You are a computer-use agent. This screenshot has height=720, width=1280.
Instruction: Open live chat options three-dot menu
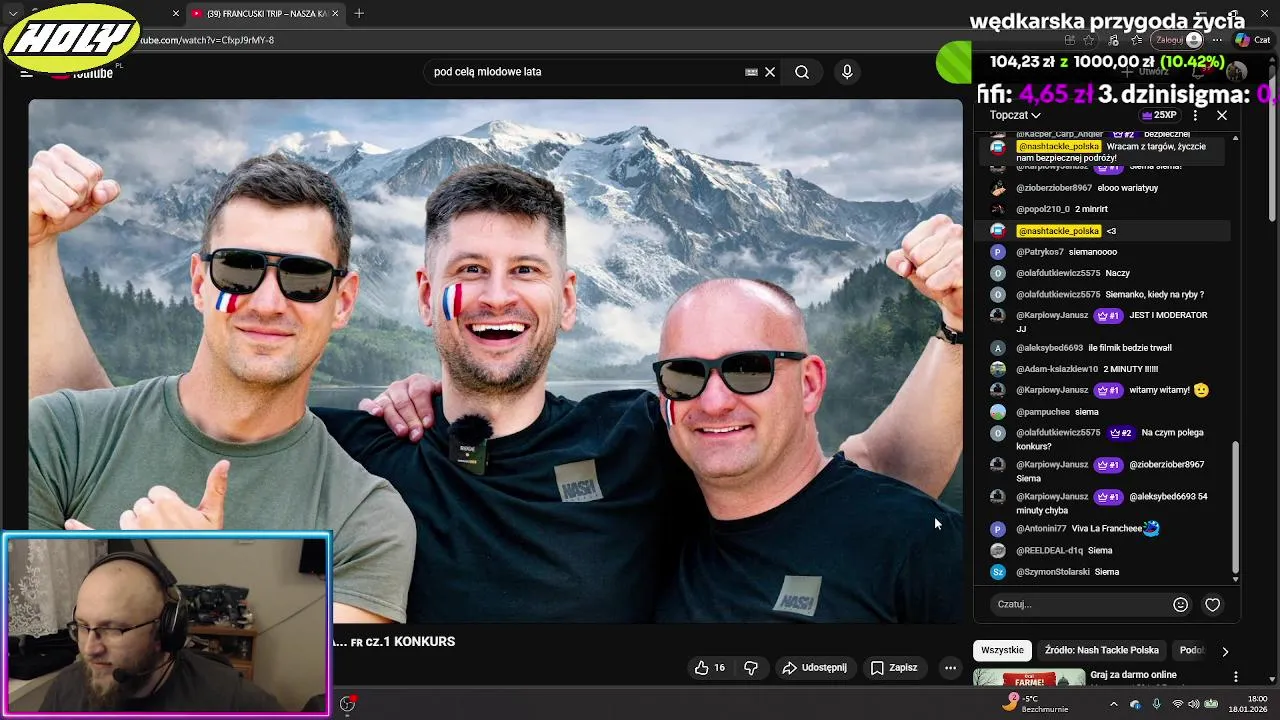(1195, 115)
